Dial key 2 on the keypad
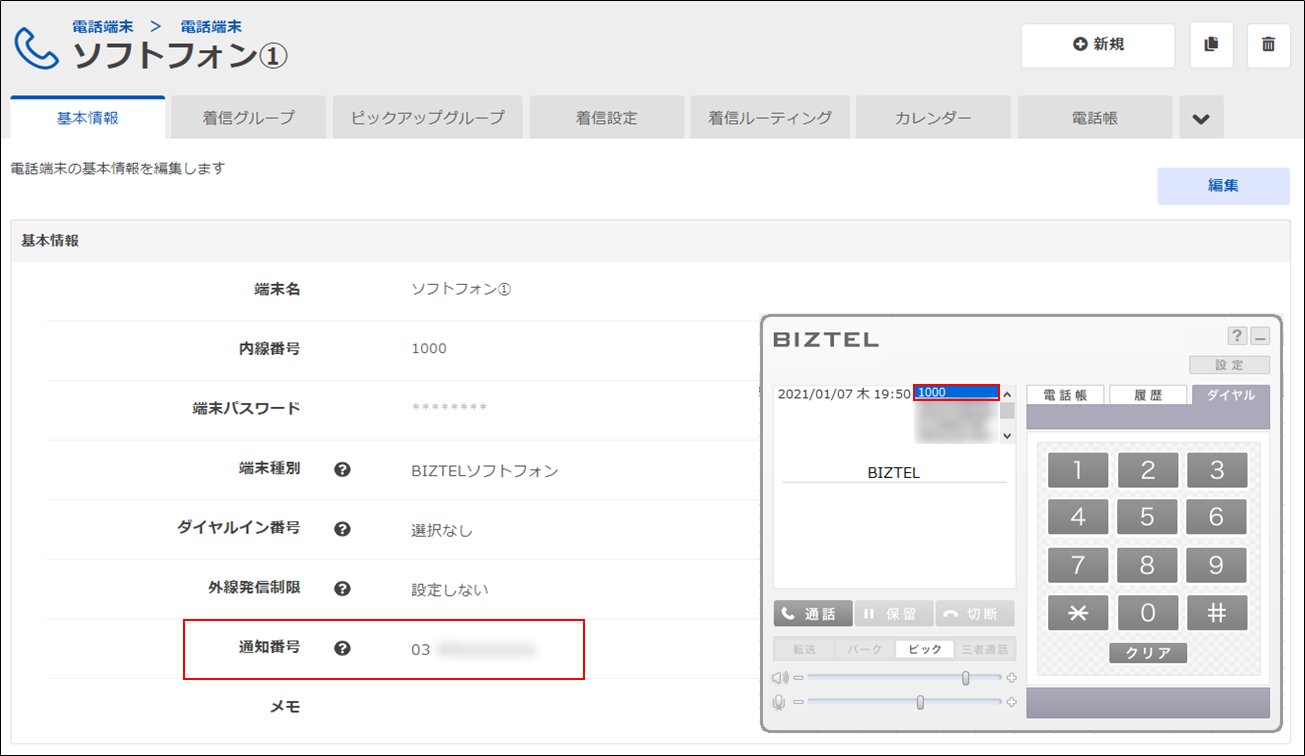Image resolution: width=1305 pixels, height=756 pixels. tap(1148, 470)
